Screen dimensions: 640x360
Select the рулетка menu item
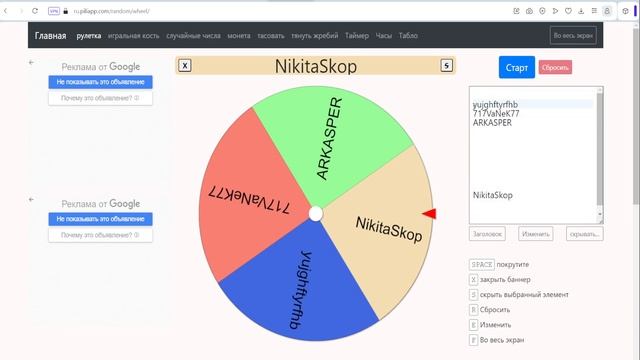point(89,36)
